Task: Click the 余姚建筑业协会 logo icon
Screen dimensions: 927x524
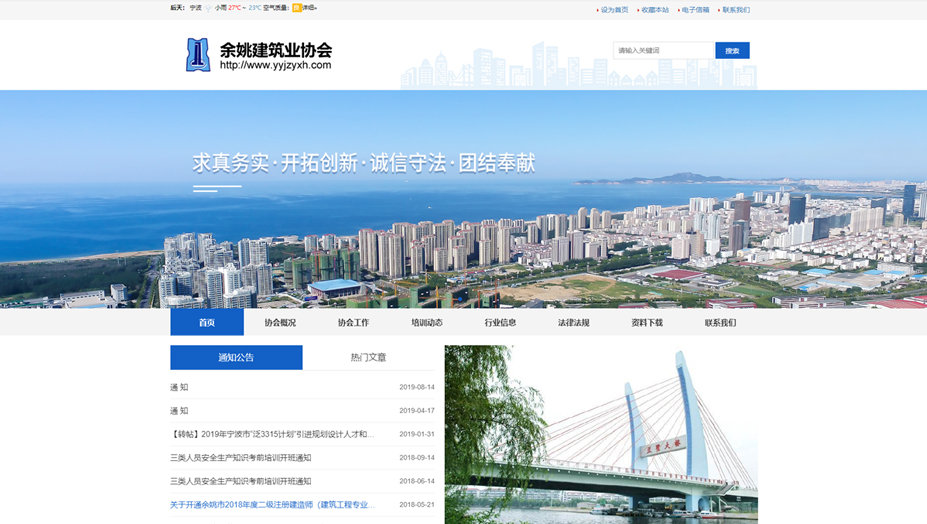Action: tap(197, 55)
